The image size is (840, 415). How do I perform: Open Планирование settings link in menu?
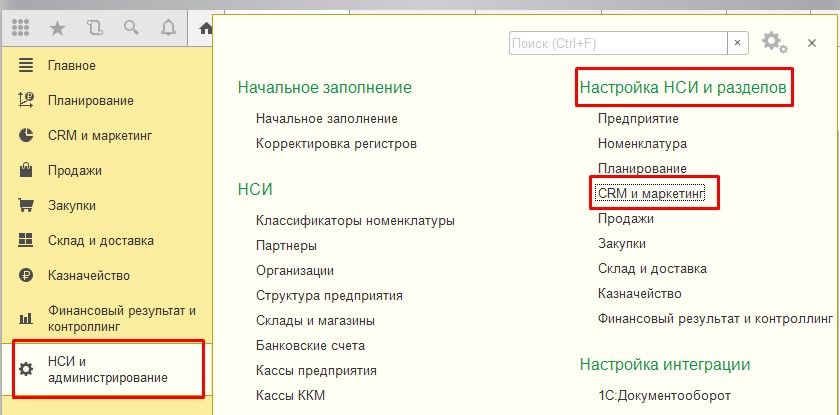(642, 168)
